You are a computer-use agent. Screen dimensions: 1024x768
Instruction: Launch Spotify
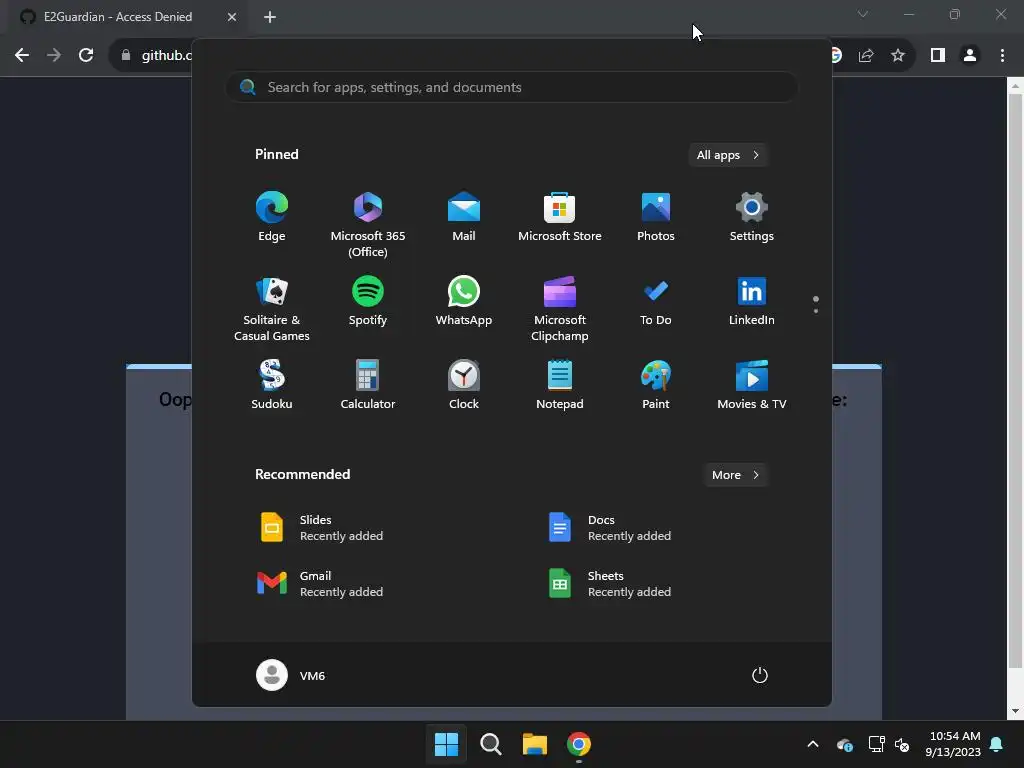368,302
